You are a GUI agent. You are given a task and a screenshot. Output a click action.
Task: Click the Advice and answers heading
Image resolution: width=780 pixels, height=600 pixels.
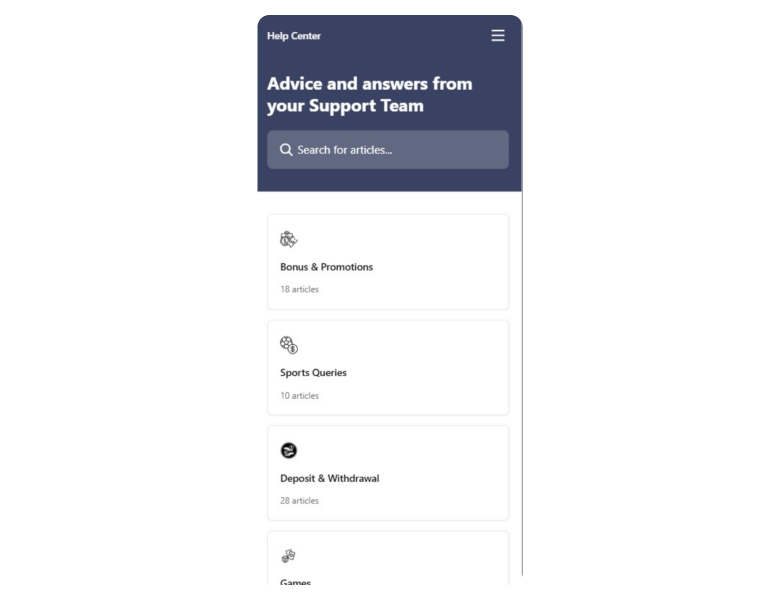[x=370, y=95]
